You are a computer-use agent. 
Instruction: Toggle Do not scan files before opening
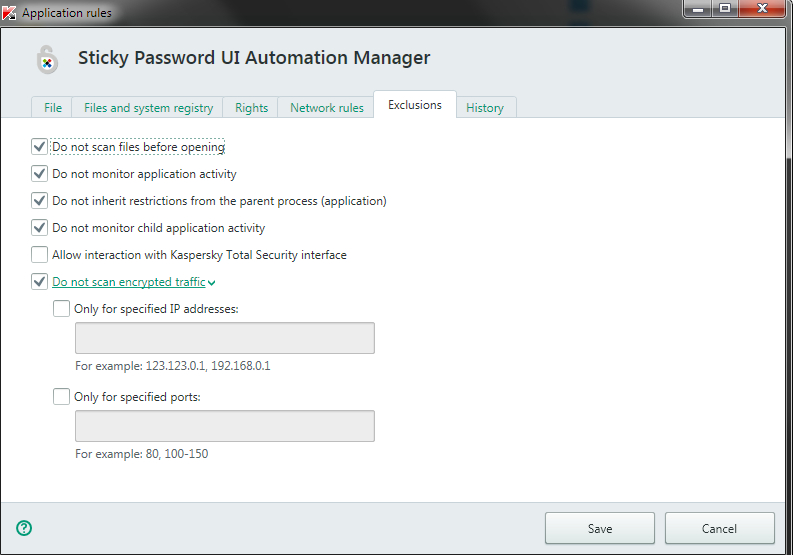coord(40,147)
